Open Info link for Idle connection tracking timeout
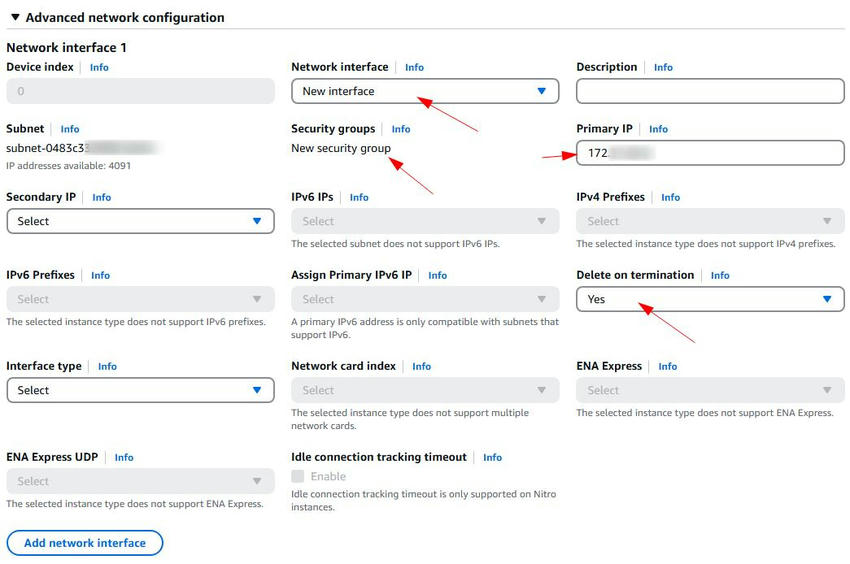Viewport: 850px width, 564px height. coord(493,457)
